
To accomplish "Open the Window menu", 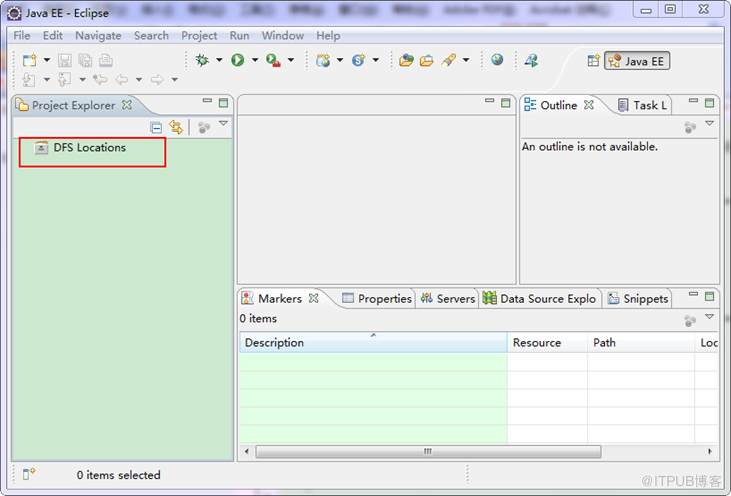I will pos(283,35).
